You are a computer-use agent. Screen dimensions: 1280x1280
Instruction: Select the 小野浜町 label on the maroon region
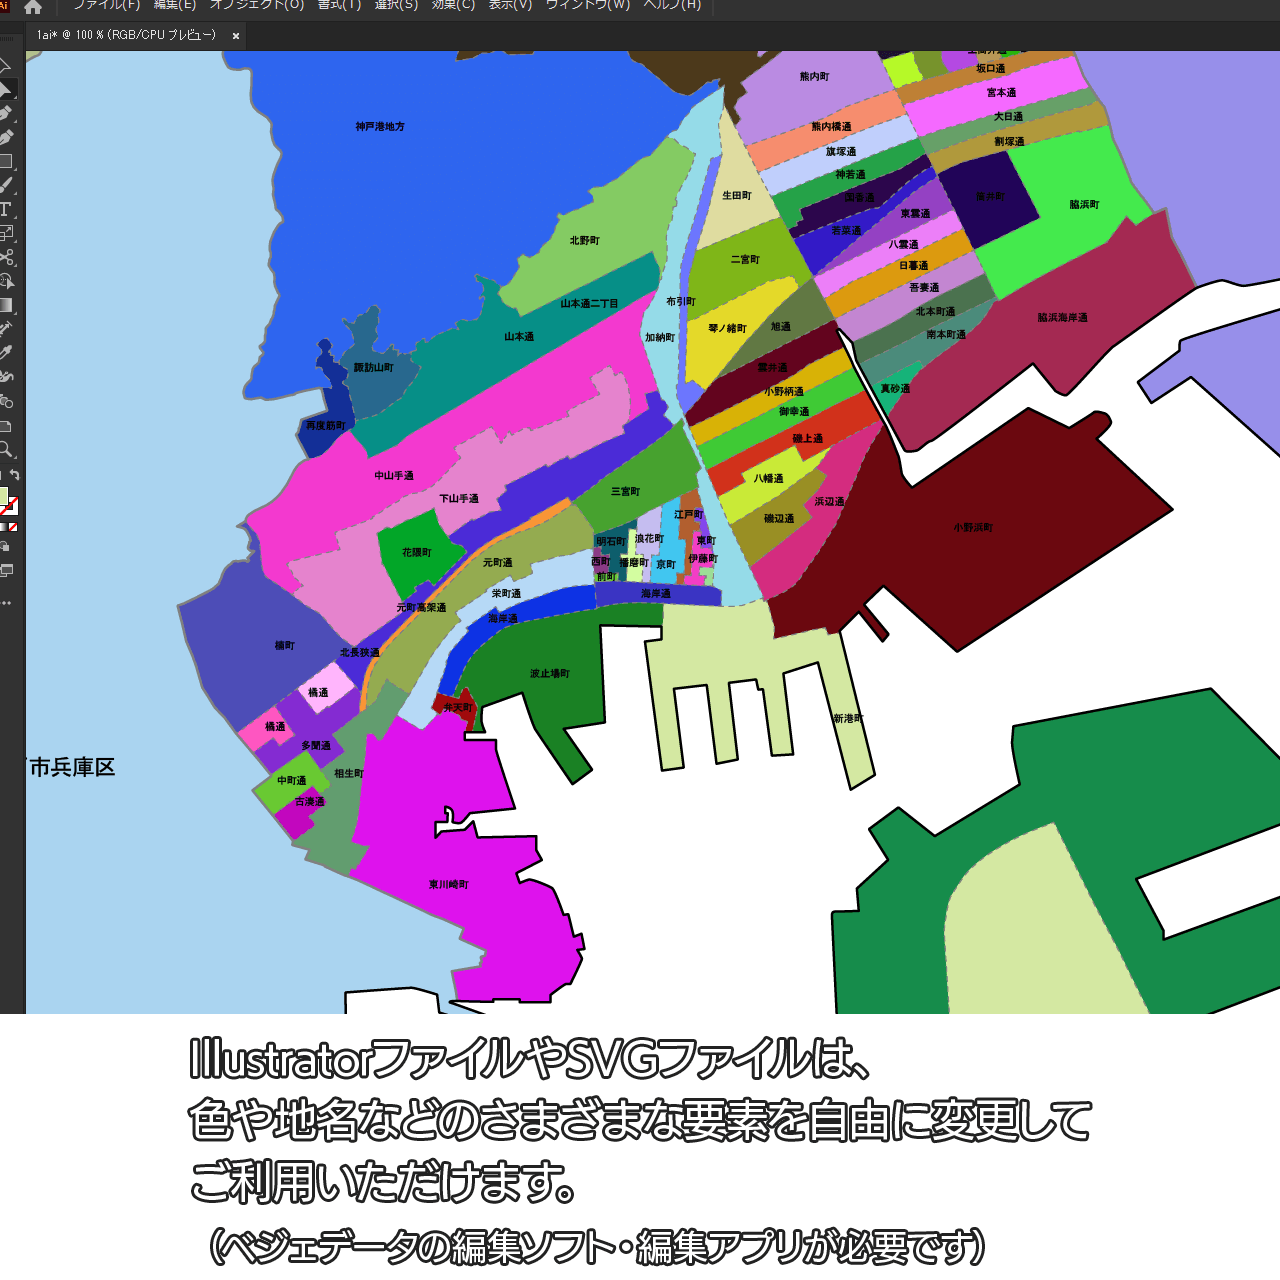[973, 528]
